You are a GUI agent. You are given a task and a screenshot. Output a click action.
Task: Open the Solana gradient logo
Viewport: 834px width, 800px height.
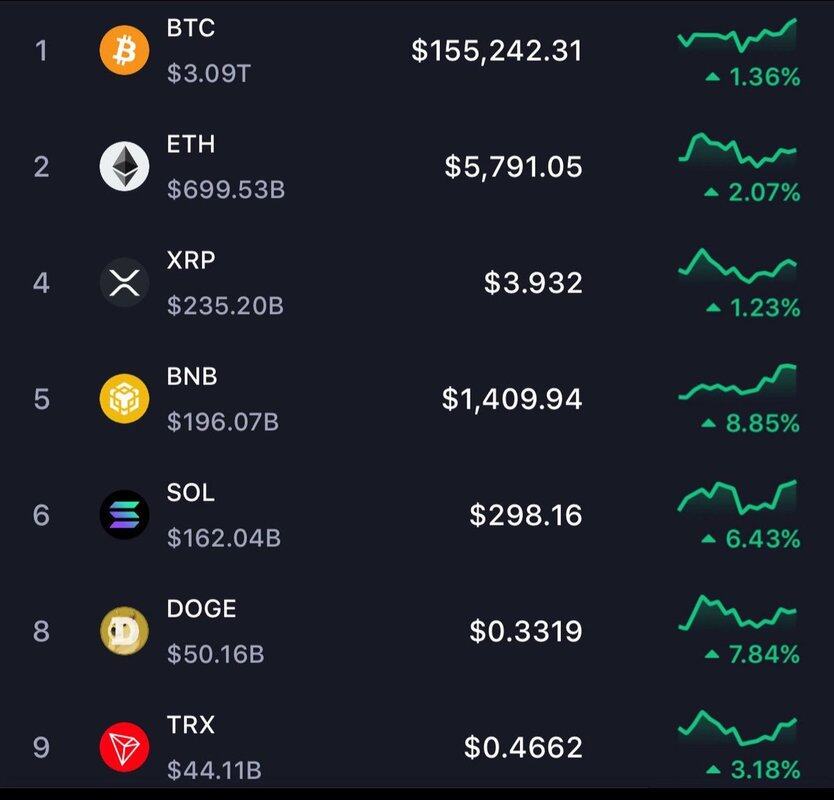coord(124,514)
